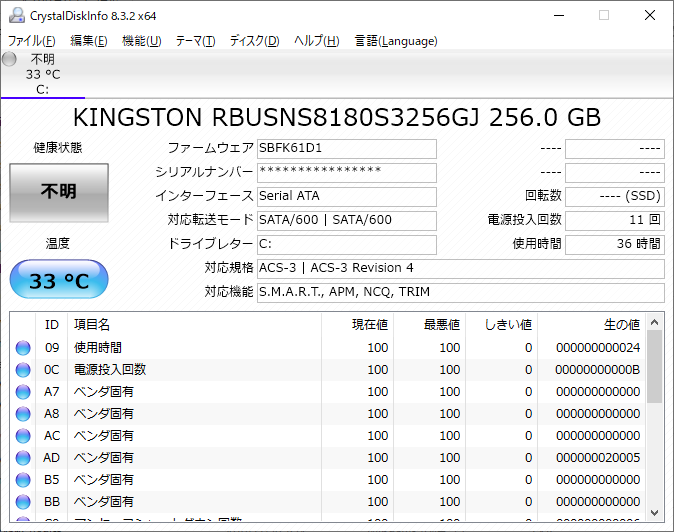
Task: Click the standard field ACS-3 | ACS-3 Revision 4
Action: [461, 269]
